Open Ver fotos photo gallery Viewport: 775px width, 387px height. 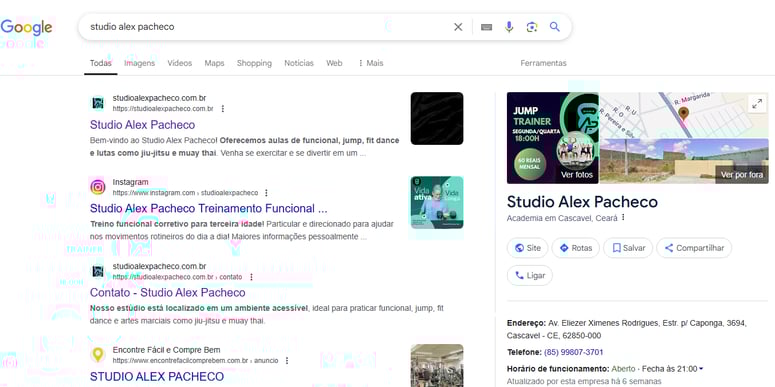[x=553, y=138]
